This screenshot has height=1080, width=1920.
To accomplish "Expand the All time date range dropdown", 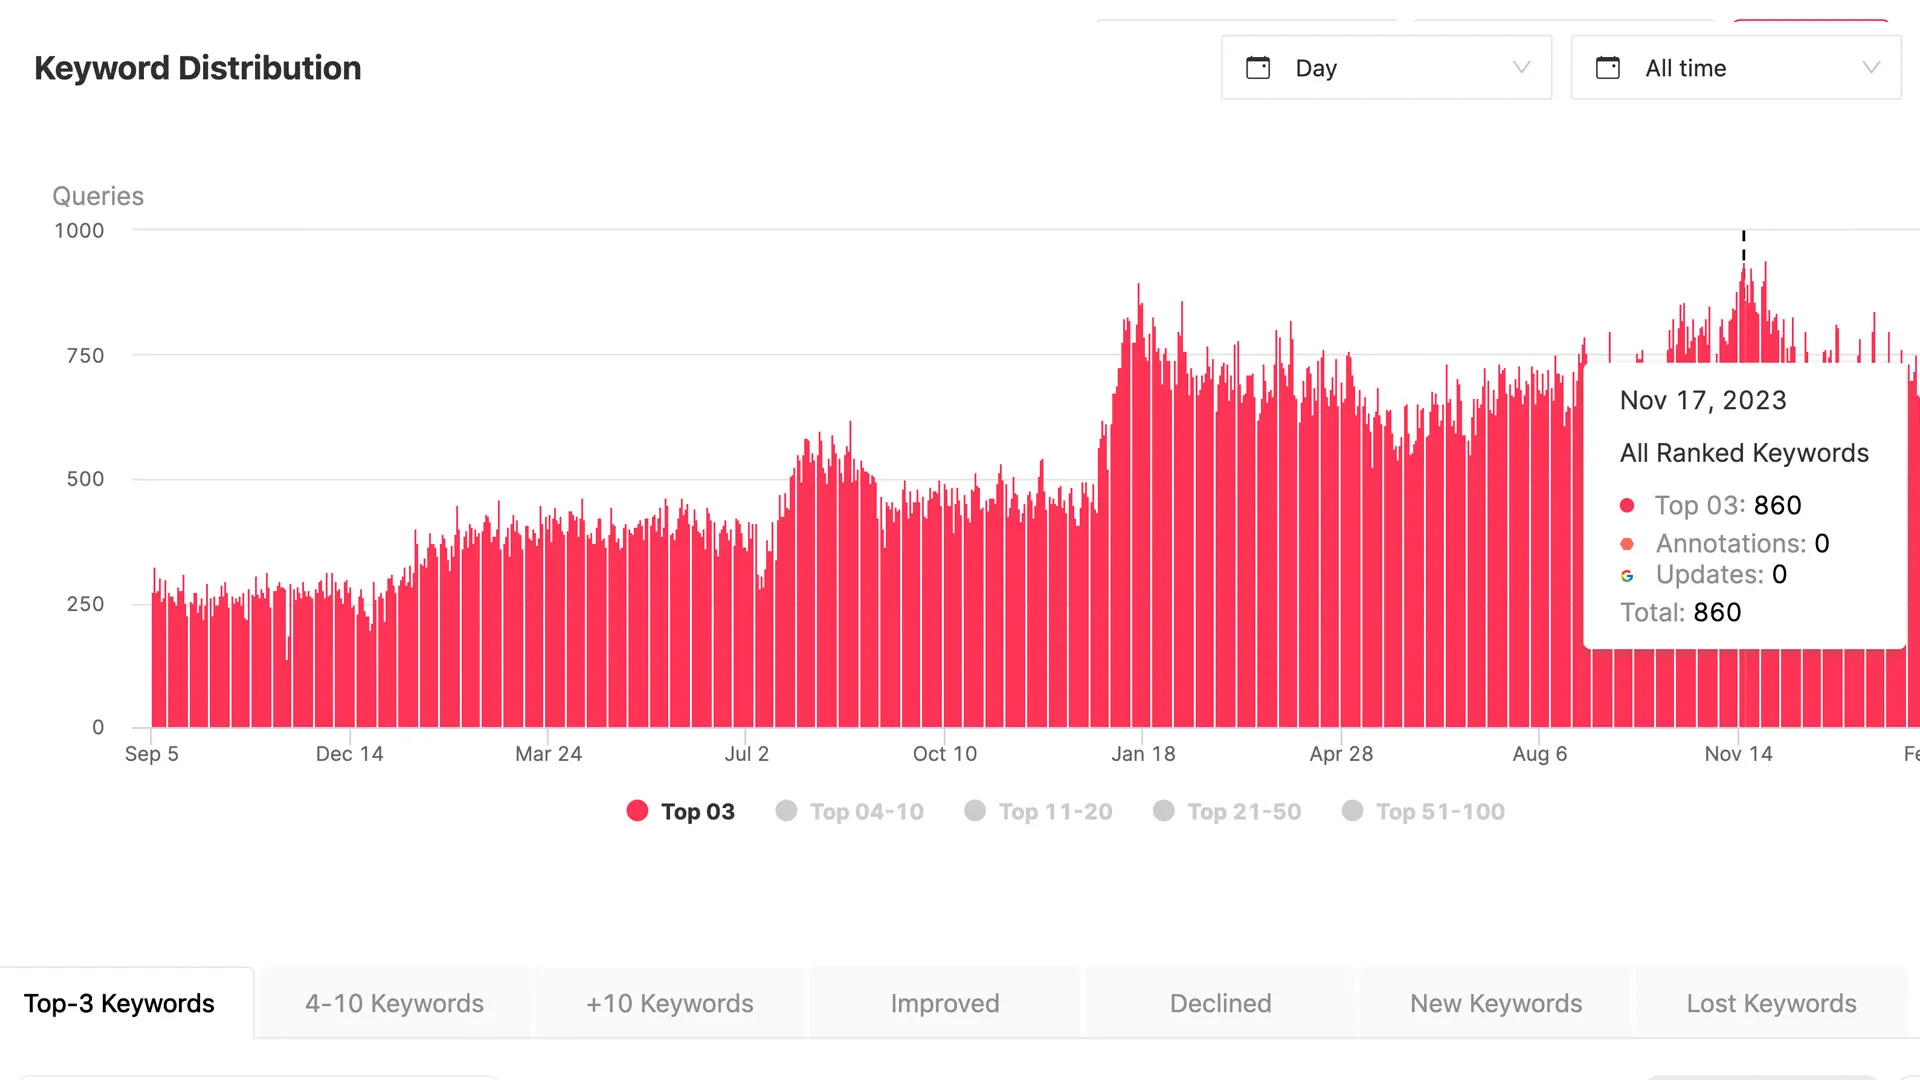I will coord(1736,67).
